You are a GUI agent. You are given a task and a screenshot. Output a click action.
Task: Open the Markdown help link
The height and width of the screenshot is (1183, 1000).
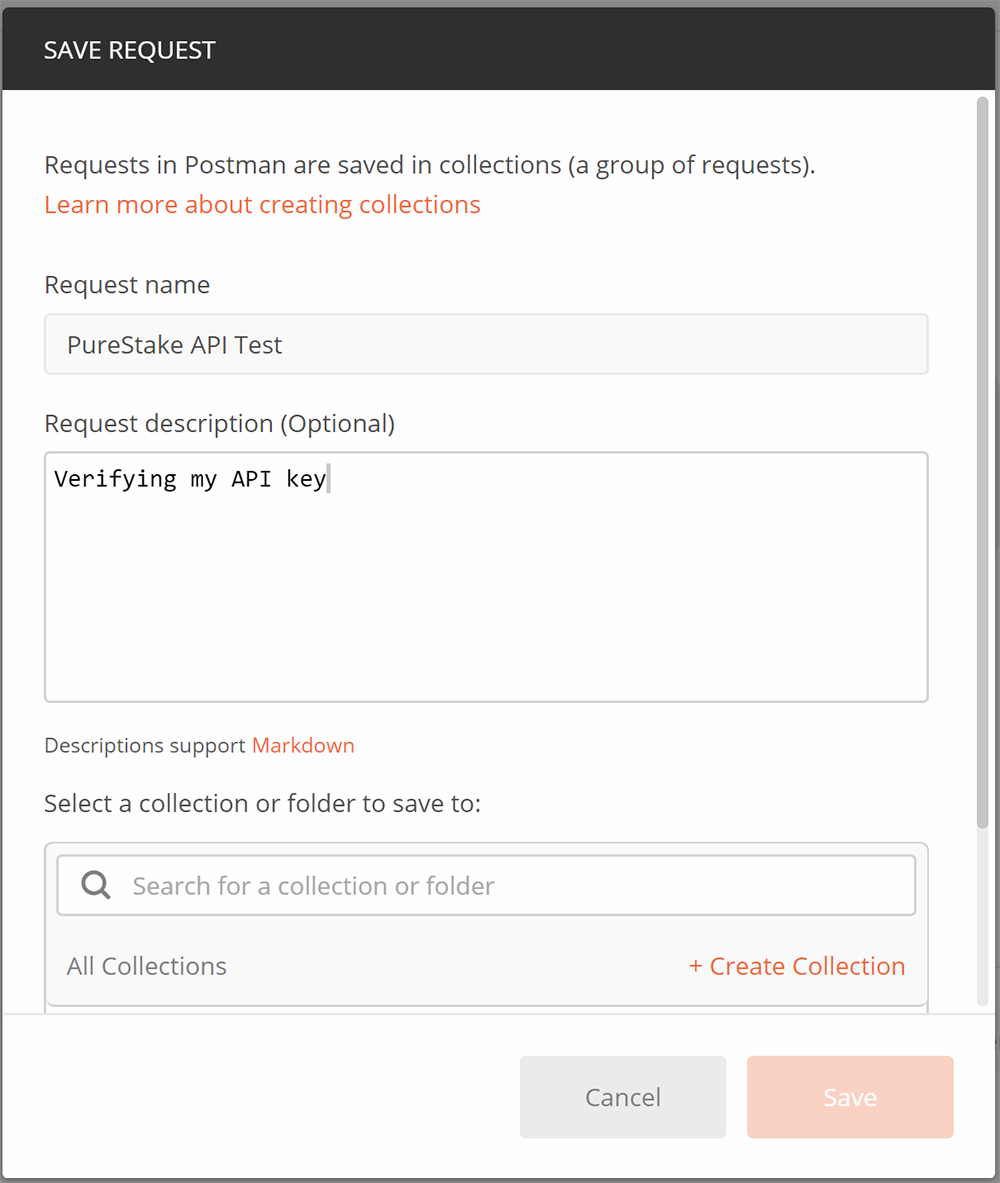click(x=303, y=745)
